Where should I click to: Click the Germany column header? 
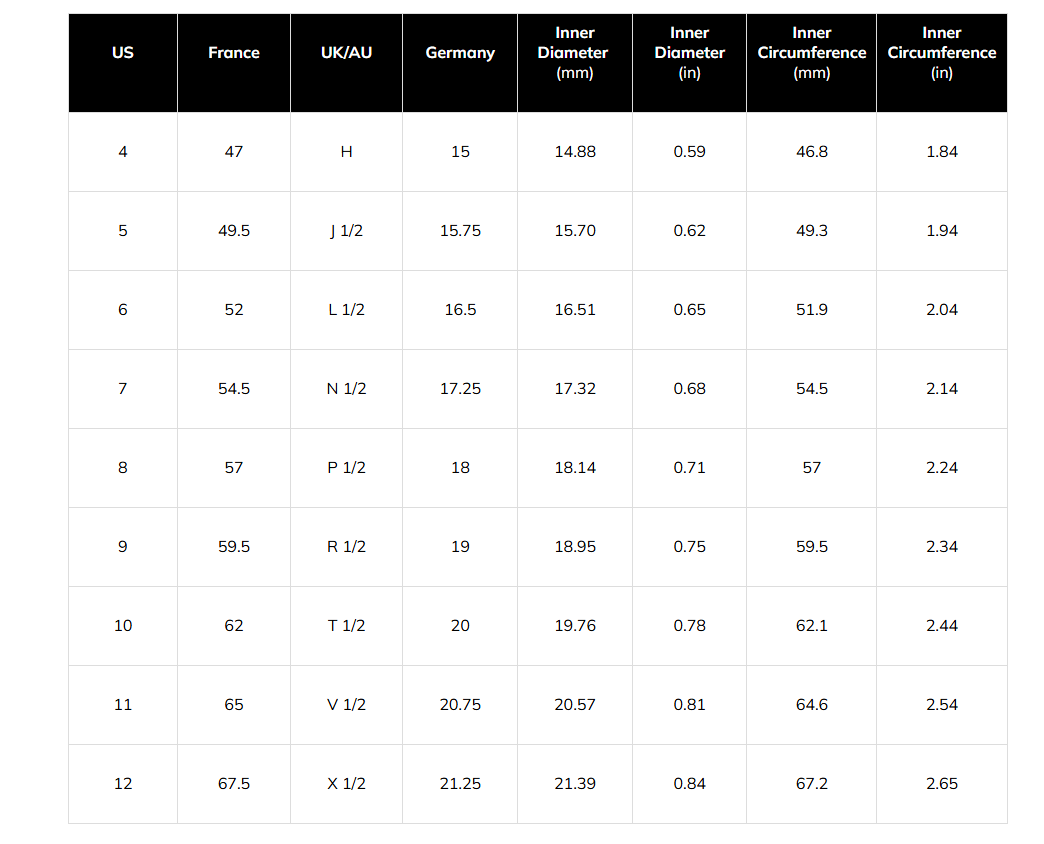[x=460, y=52]
